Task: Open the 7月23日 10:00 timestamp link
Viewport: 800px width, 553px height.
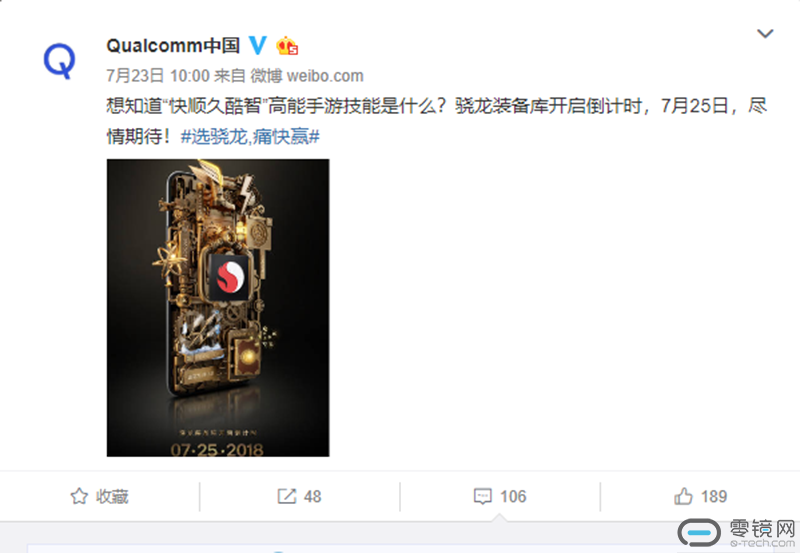Action: coord(158,76)
